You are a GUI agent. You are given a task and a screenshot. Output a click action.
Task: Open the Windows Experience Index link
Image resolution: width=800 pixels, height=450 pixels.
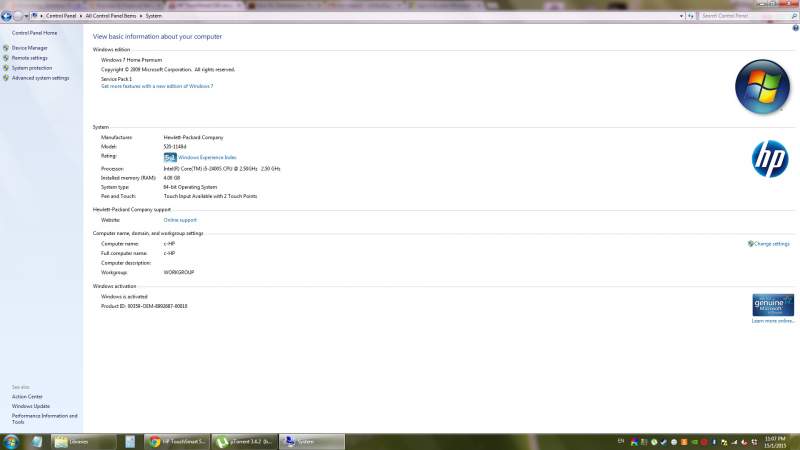pos(207,158)
